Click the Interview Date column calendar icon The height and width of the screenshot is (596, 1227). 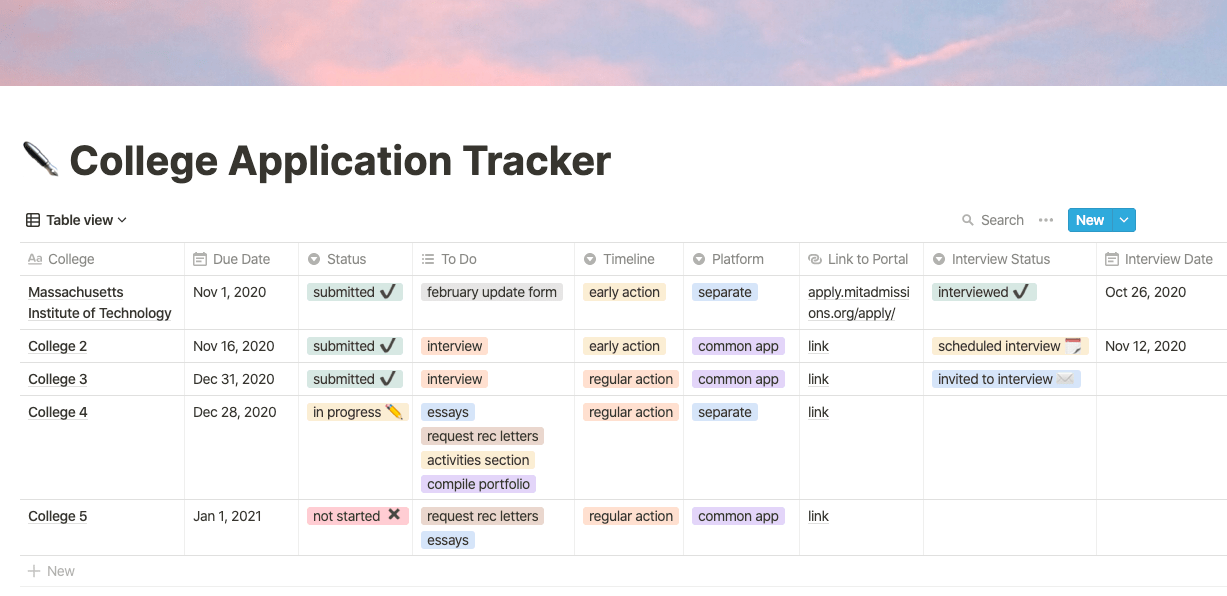click(1112, 259)
